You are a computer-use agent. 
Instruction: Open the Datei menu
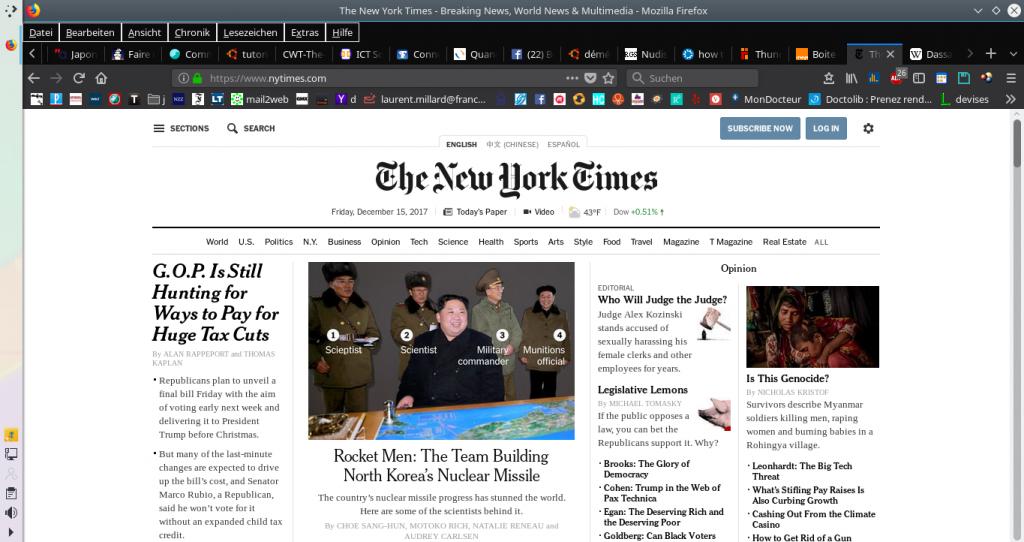(40, 33)
